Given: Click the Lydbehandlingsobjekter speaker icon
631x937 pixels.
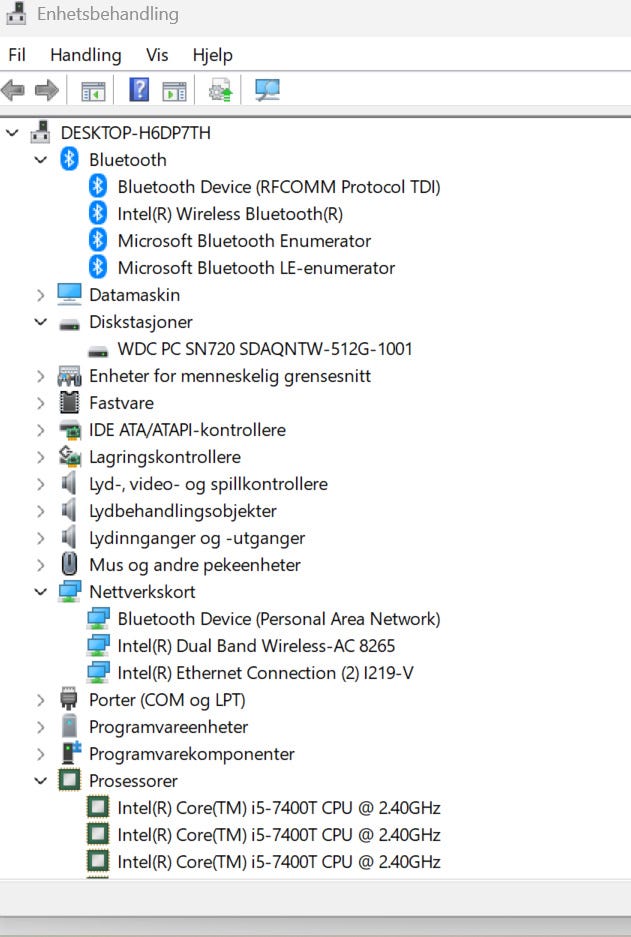Looking at the screenshot, I should (x=69, y=510).
